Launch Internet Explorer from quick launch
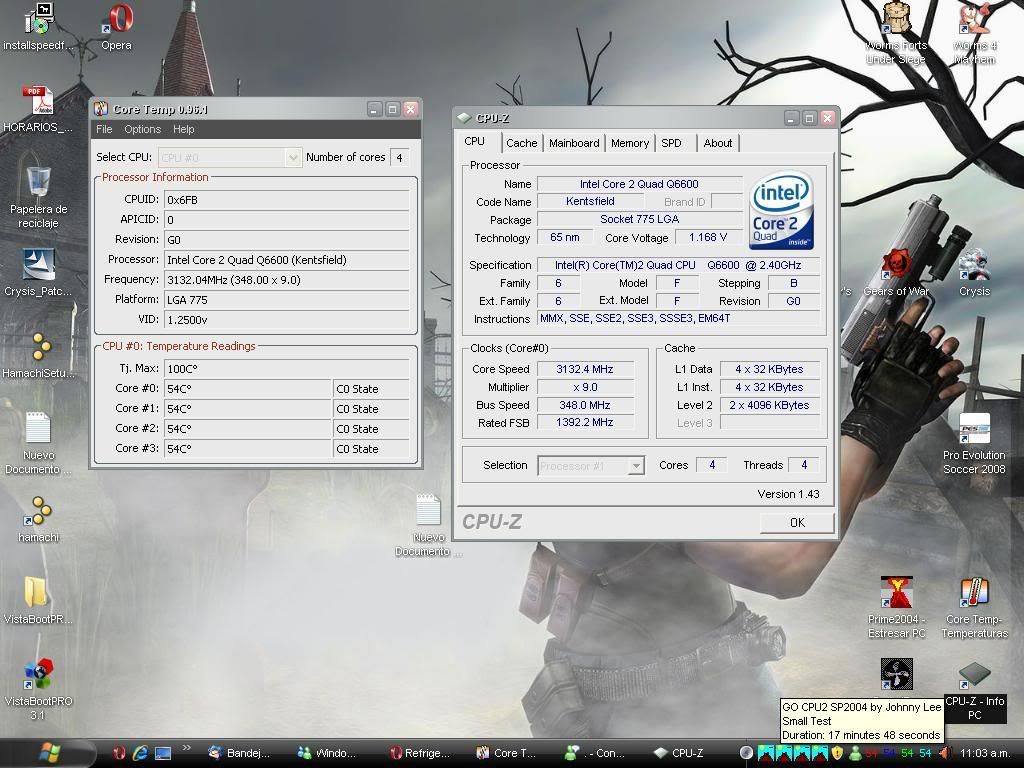 point(140,753)
